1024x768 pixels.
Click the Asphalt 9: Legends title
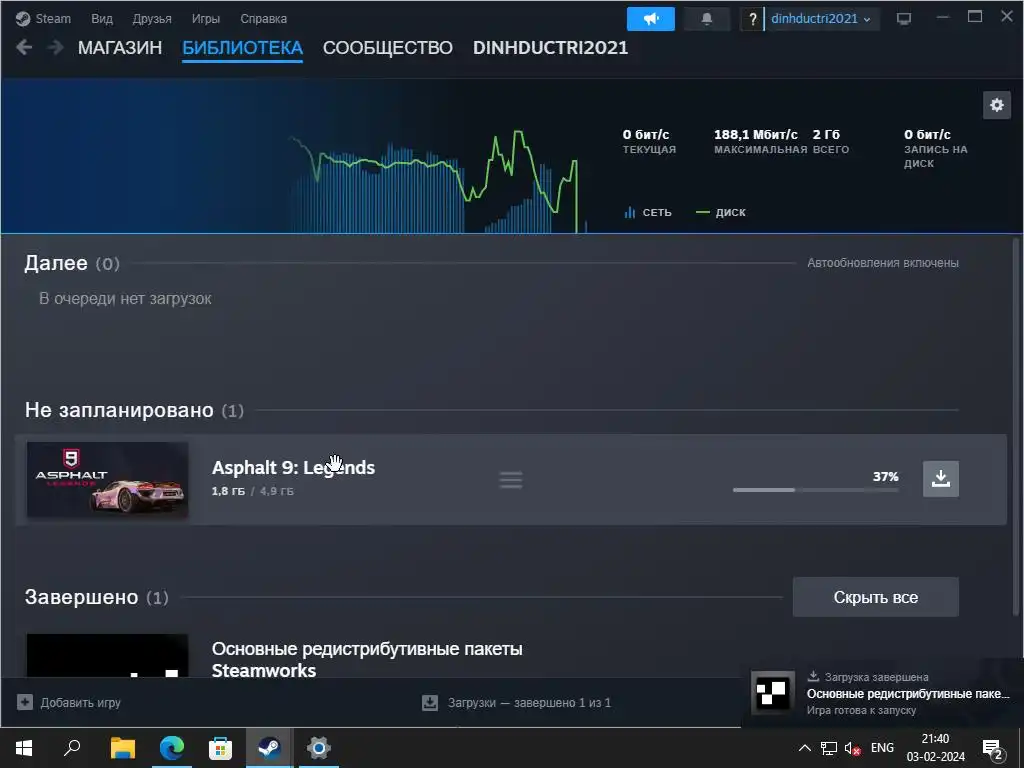pyautogui.click(x=293, y=468)
